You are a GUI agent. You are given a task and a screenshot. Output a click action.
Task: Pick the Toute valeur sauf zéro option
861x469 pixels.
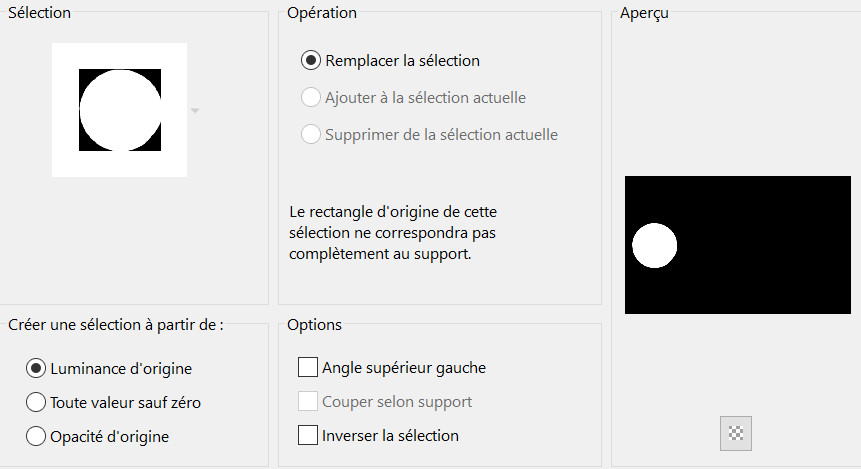(36, 403)
